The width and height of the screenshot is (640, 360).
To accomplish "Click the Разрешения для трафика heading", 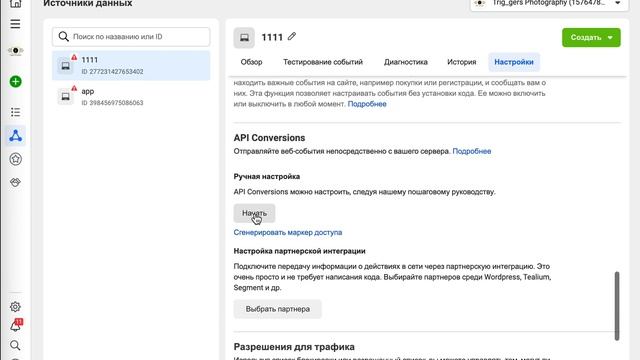I will coord(294,347).
